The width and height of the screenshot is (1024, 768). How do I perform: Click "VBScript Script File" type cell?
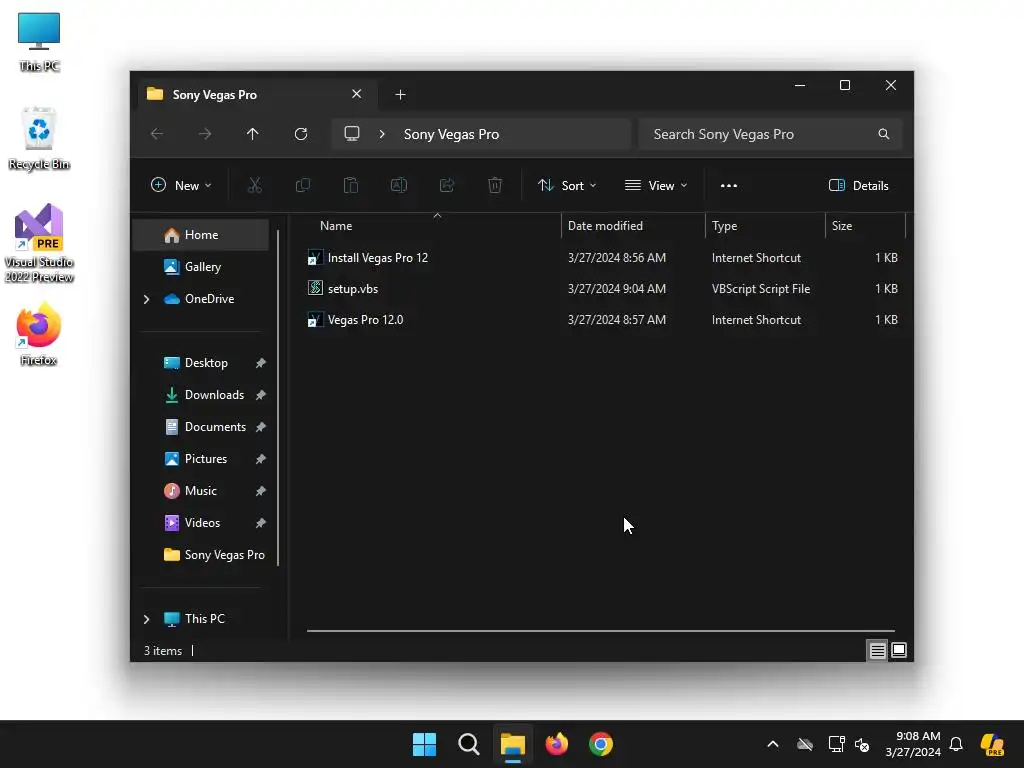pos(761,289)
